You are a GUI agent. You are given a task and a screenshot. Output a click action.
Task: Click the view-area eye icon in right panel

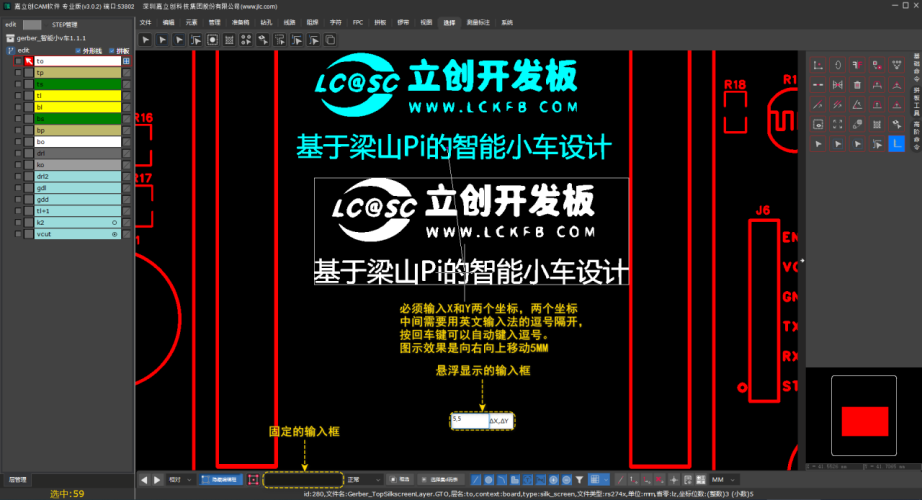818,124
